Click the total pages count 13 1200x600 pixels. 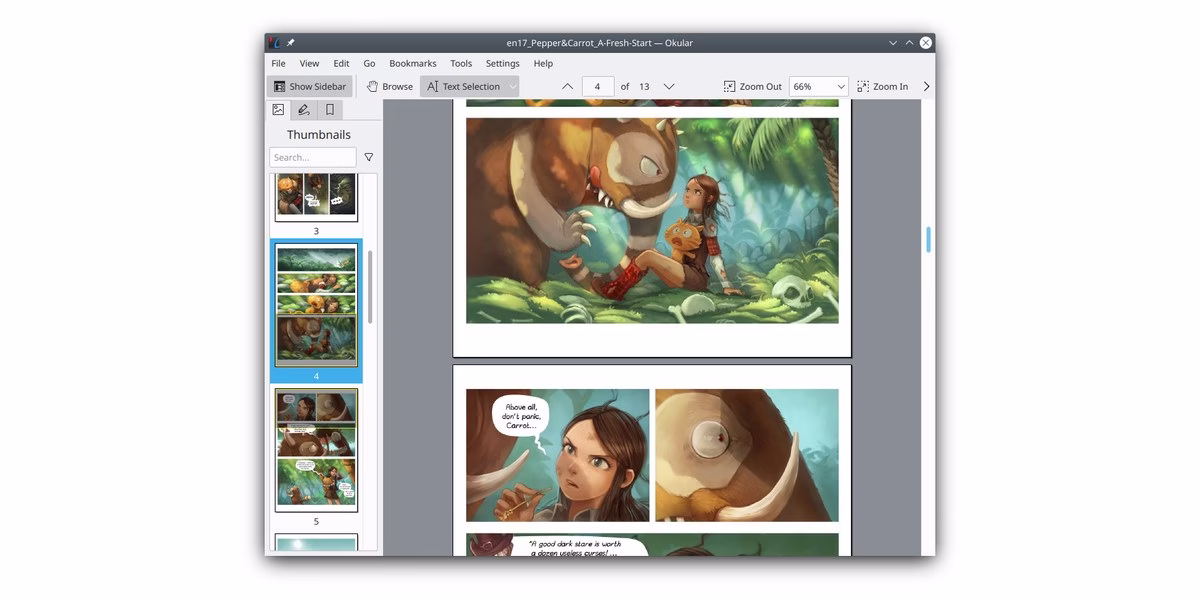pos(644,87)
